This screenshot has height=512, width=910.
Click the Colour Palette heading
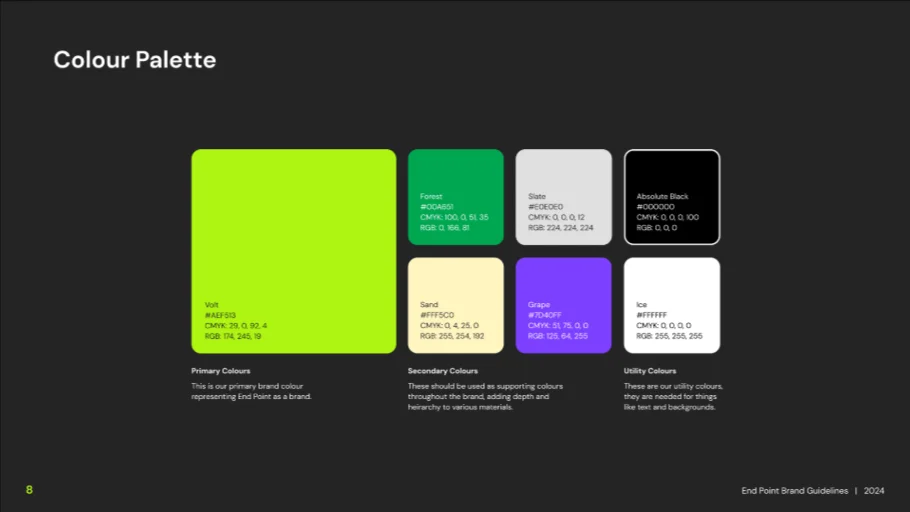[x=135, y=60]
